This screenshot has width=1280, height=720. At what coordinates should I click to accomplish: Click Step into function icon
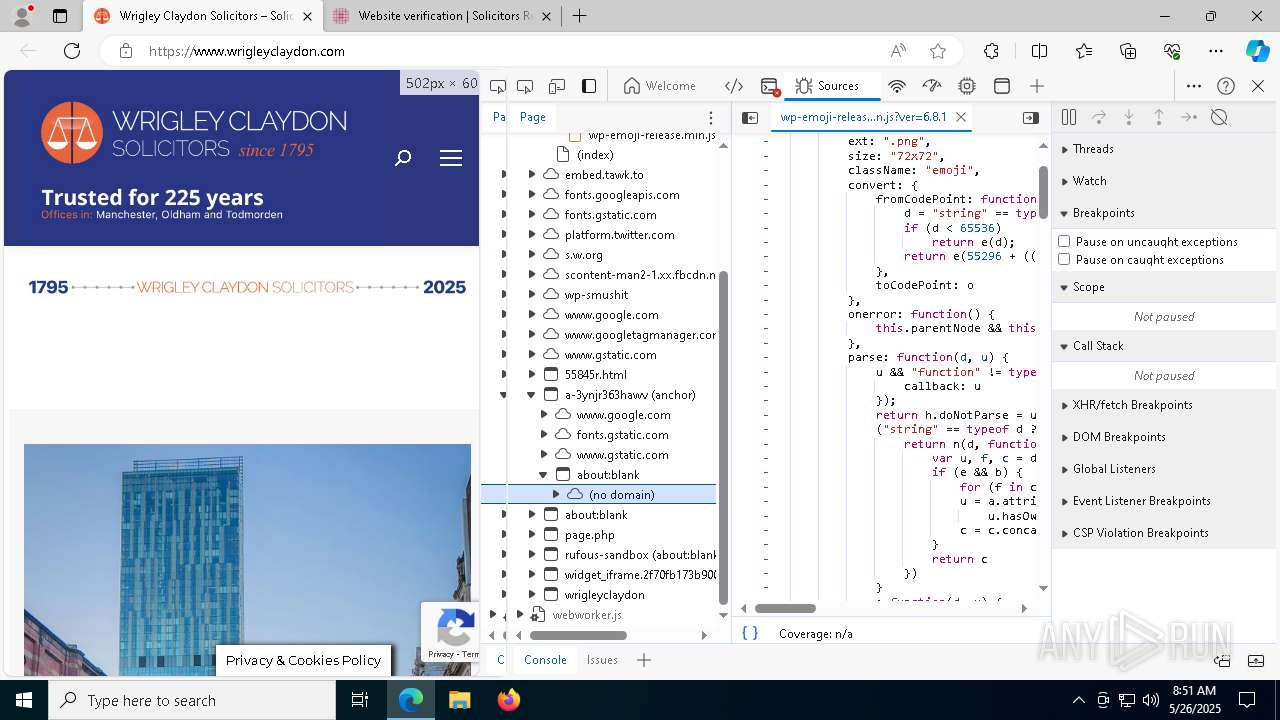point(1129,117)
